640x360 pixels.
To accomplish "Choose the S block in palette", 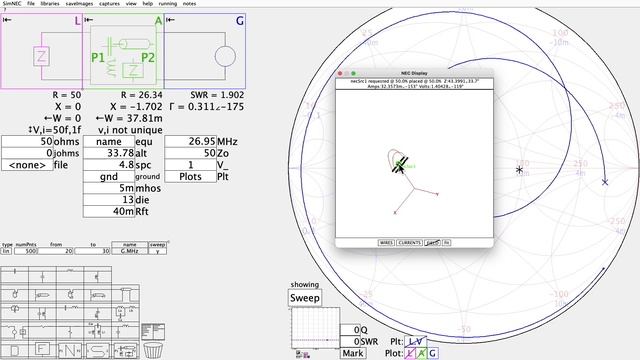I will 98,351.
